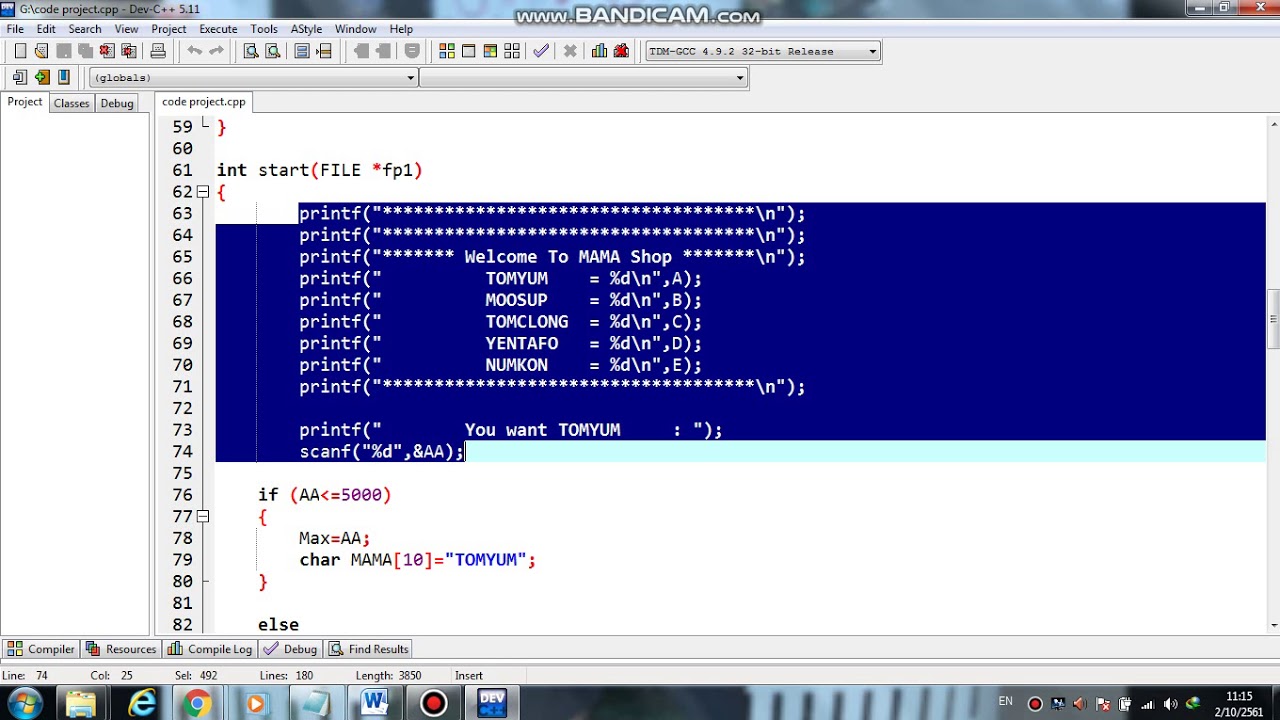Open Google Chrome from the taskbar
Screen dimensions: 1280x720
[x=196, y=704]
